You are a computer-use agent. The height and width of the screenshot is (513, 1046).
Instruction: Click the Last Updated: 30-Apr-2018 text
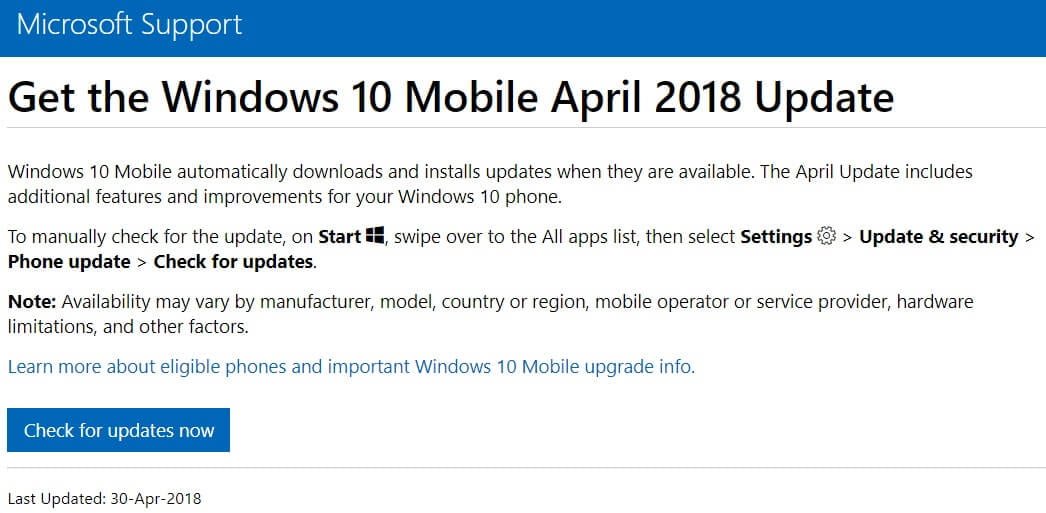coord(104,497)
